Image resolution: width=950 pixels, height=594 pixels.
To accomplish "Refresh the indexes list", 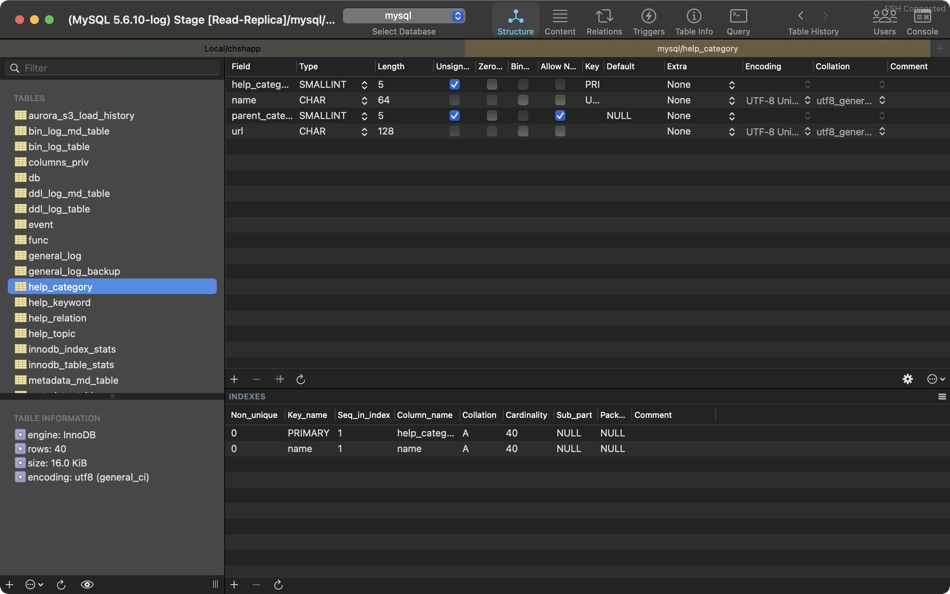I will point(278,585).
